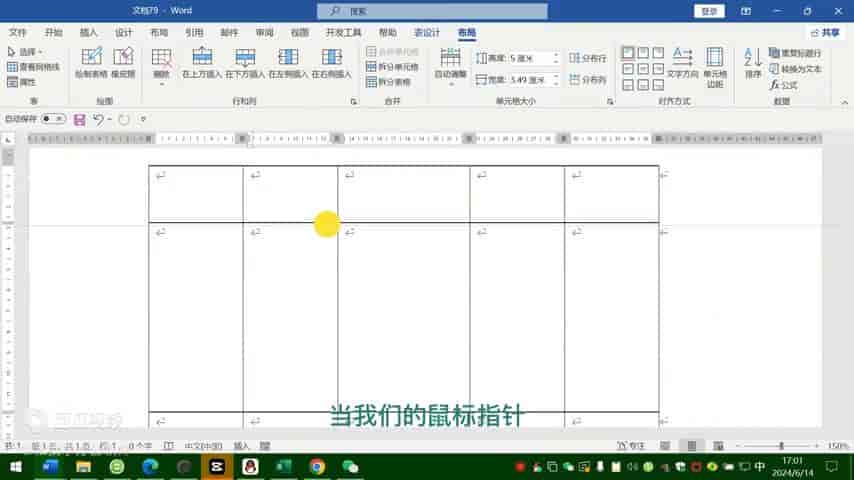Click Repeat Header Rows (重复标题行)
Viewport: 854px width, 480px height.
pyautogui.click(x=795, y=53)
